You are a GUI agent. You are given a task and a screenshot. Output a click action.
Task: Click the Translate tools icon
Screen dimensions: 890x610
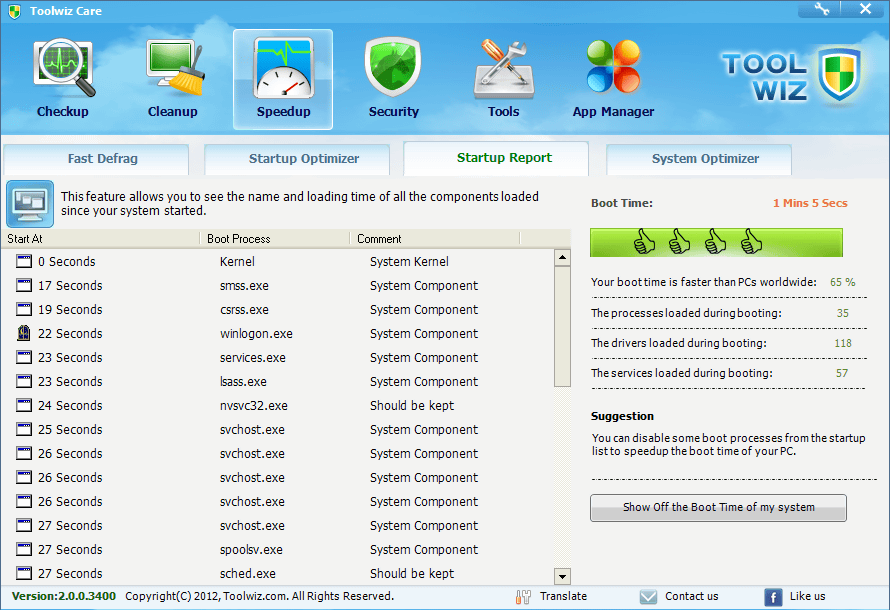[x=523, y=597]
